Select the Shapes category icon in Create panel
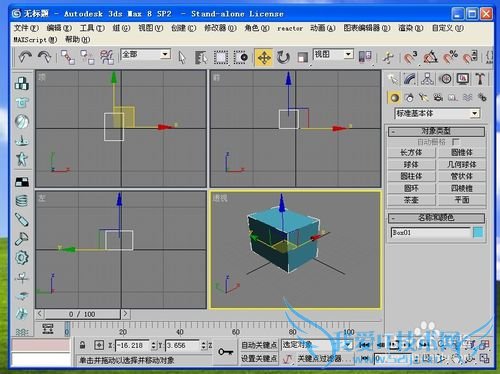 [409, 97]
